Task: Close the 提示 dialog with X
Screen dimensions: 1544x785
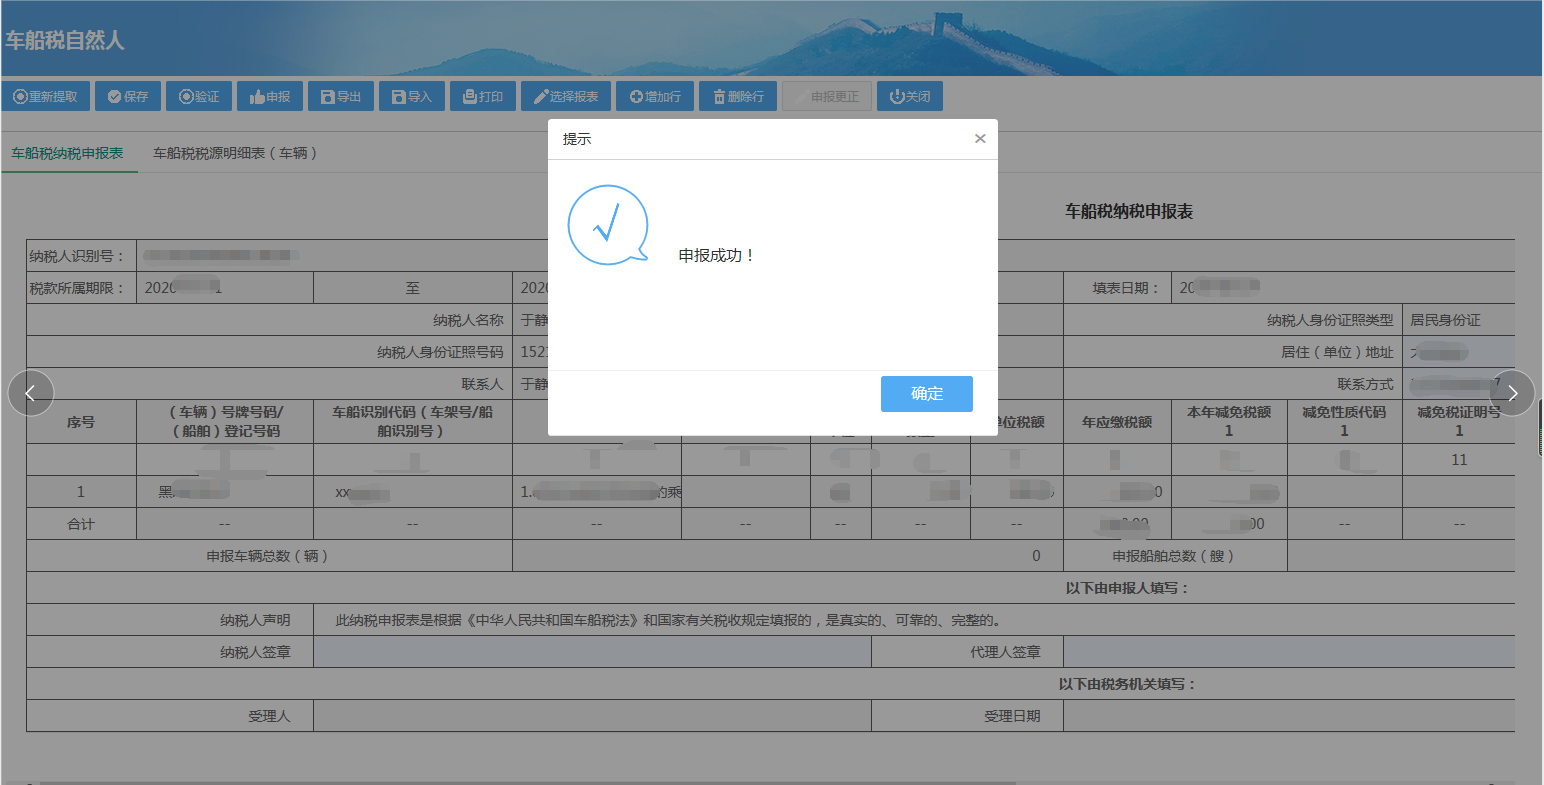Action: (x=980, y=139)
